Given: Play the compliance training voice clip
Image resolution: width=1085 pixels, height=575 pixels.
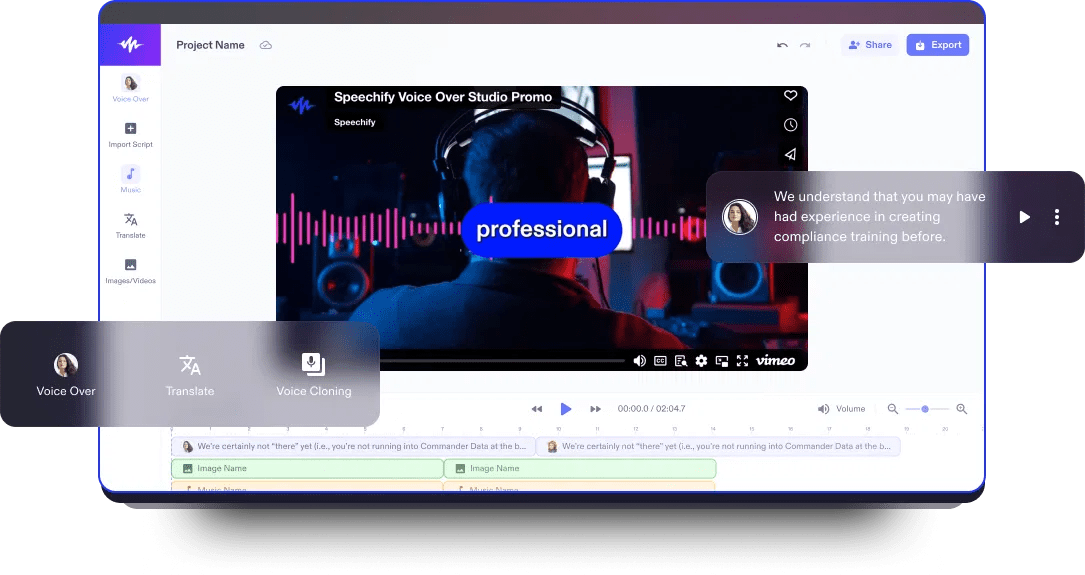Looking at the screenshot, I should pos(1024,217).
